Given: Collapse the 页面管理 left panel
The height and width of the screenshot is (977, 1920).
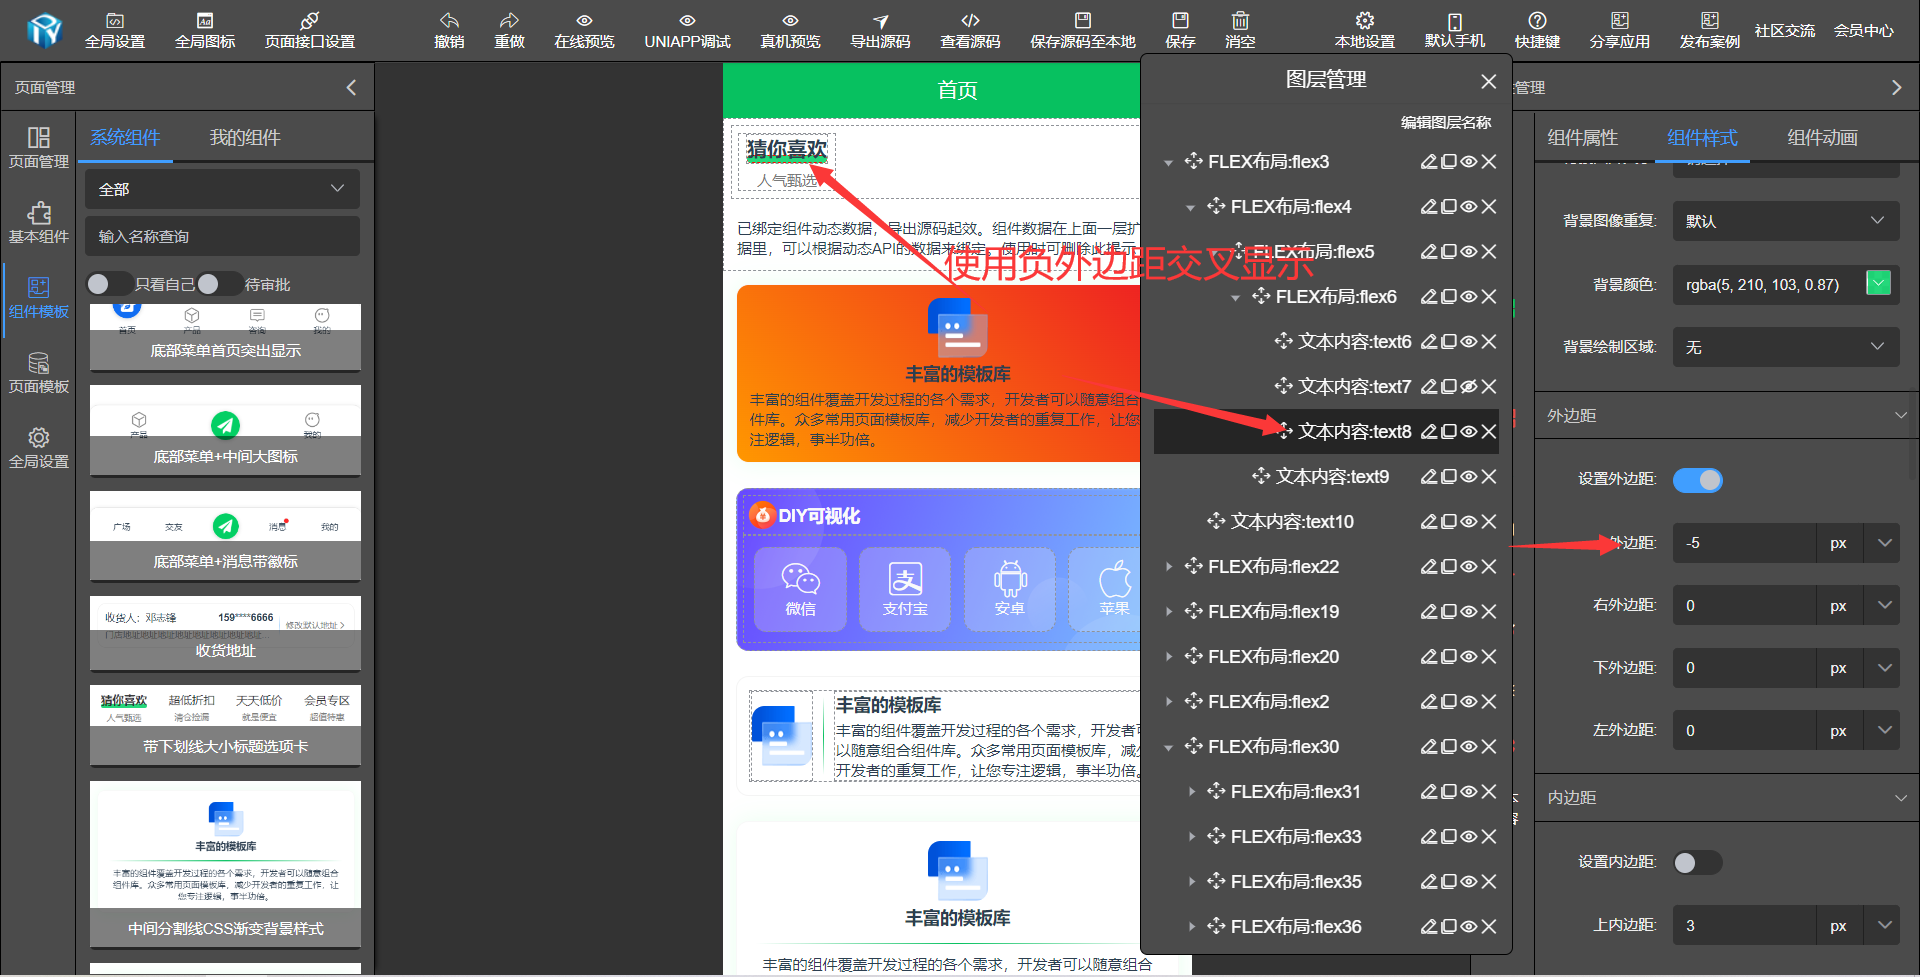Looking at the screenshot, I should (351, 87).
